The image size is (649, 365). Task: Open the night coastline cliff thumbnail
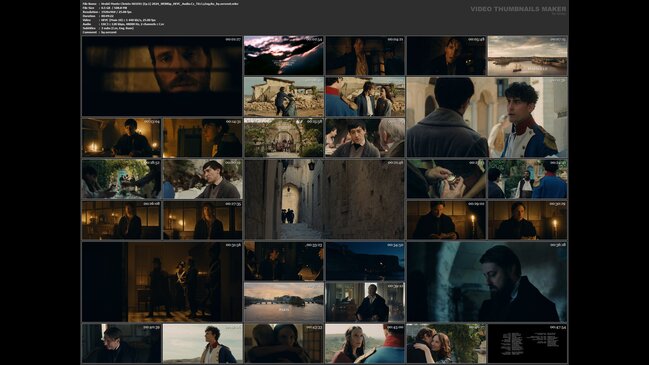[365, 261]
